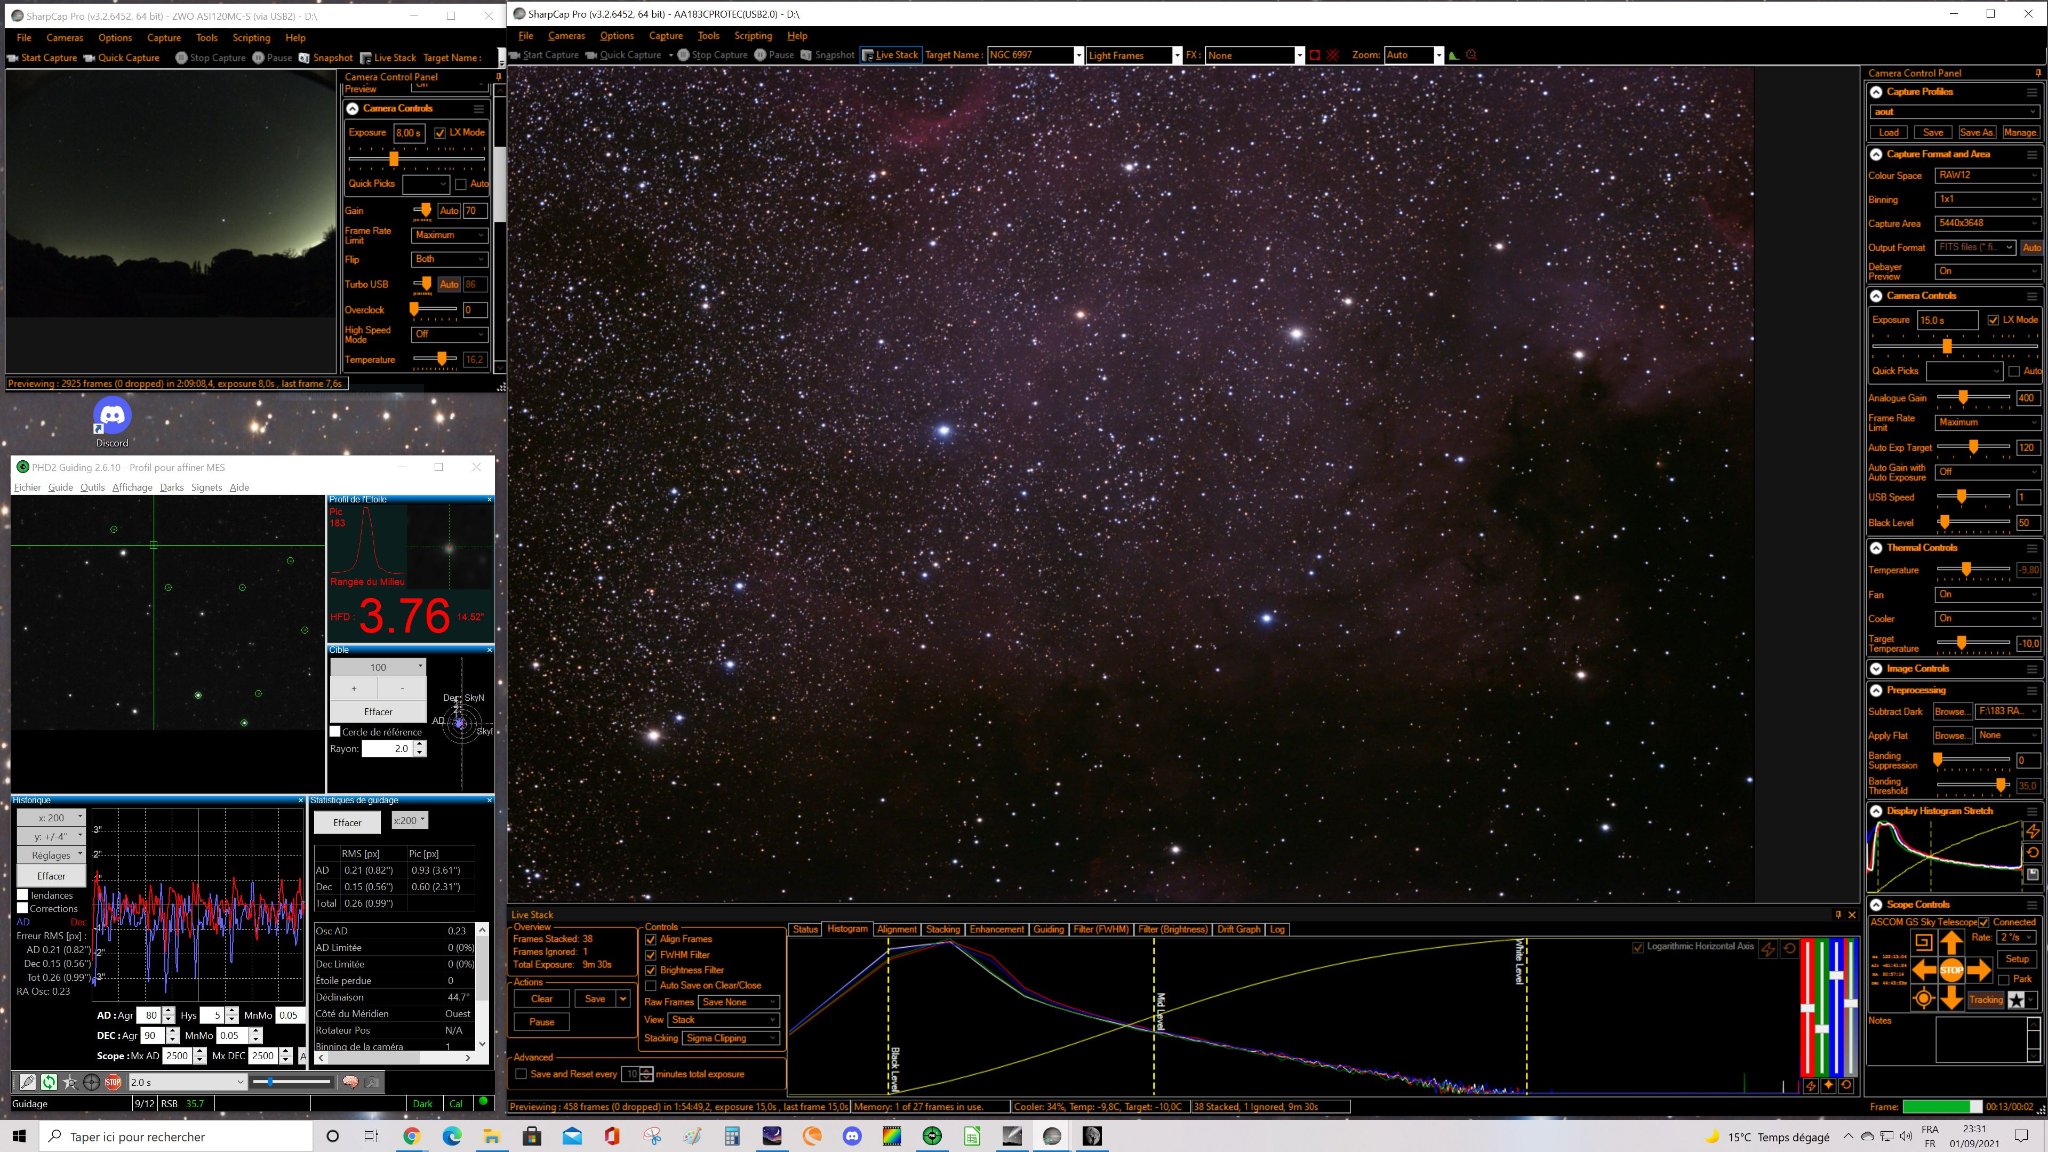Open PHD2 brain advanced settings icon

coord(350,1082)
